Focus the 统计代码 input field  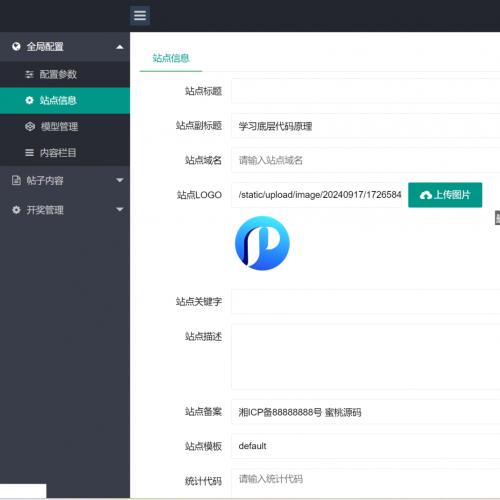[366, 481]
